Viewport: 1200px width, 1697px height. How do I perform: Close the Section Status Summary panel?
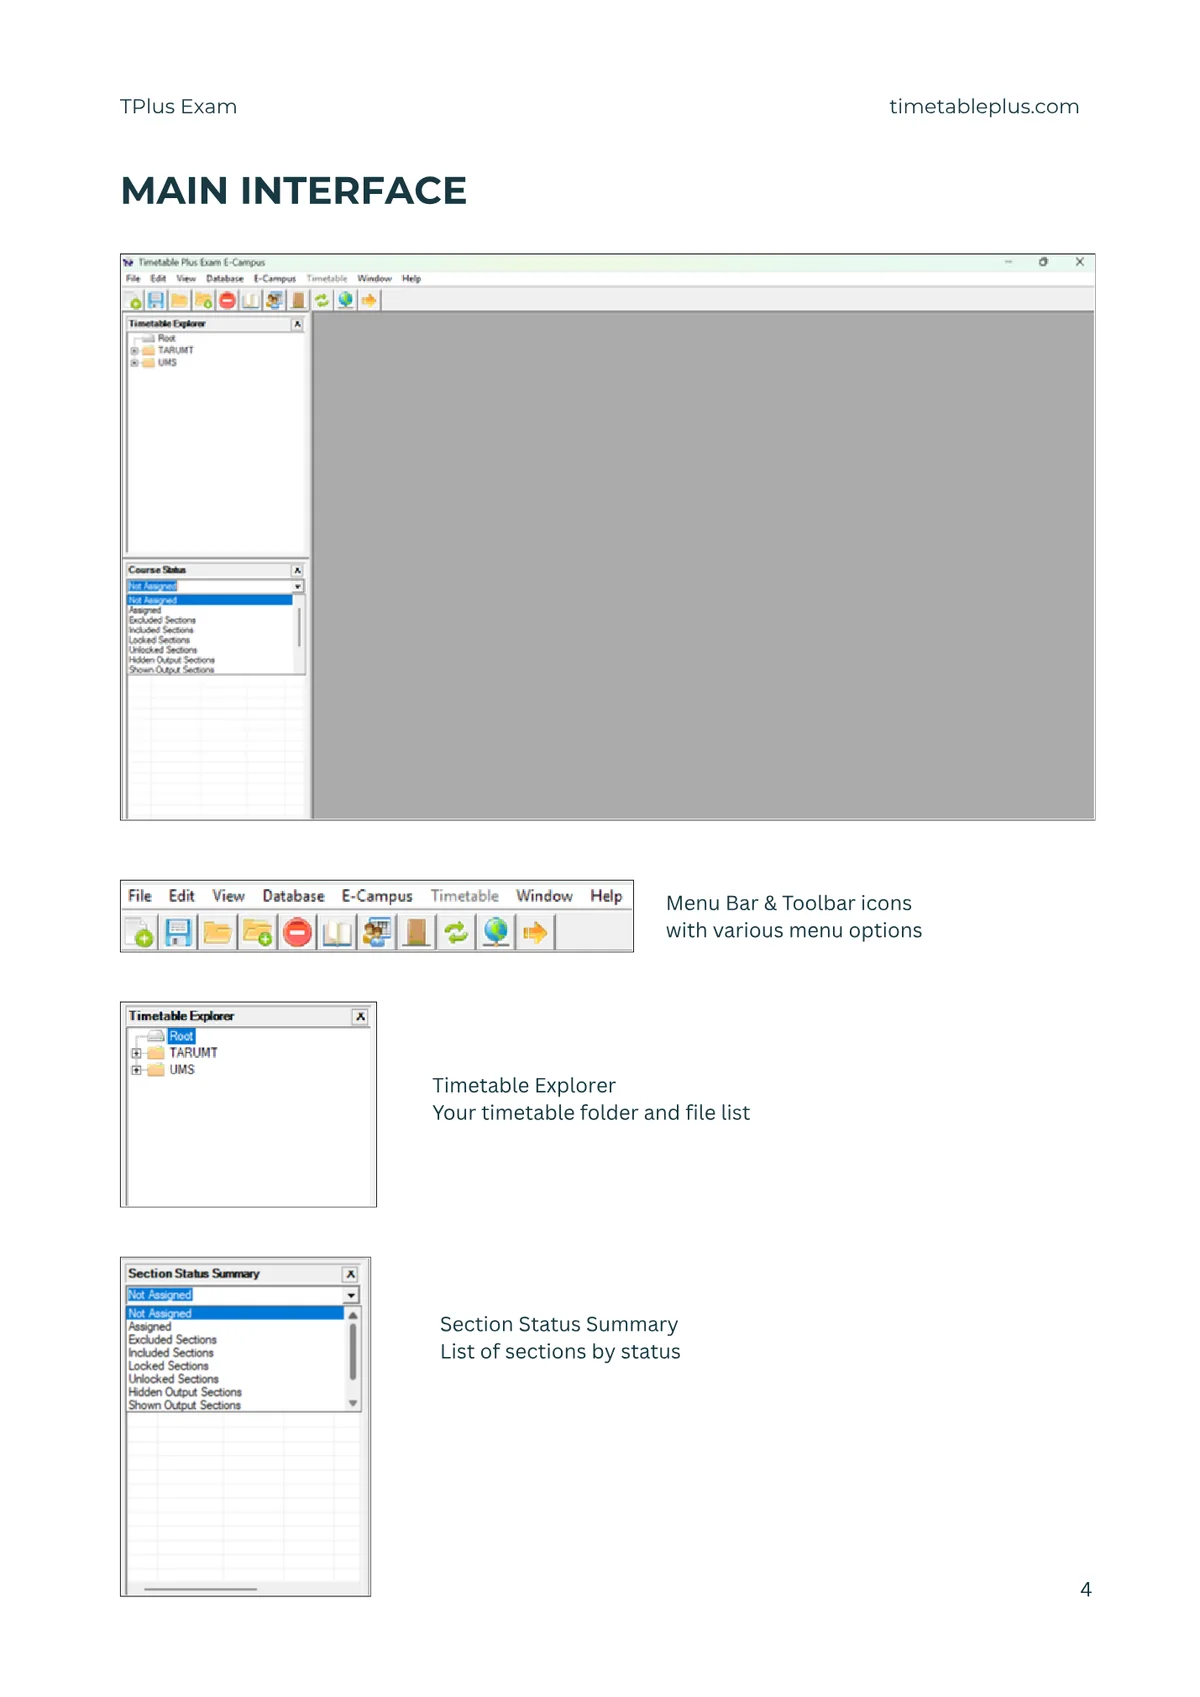point(350,1275)
